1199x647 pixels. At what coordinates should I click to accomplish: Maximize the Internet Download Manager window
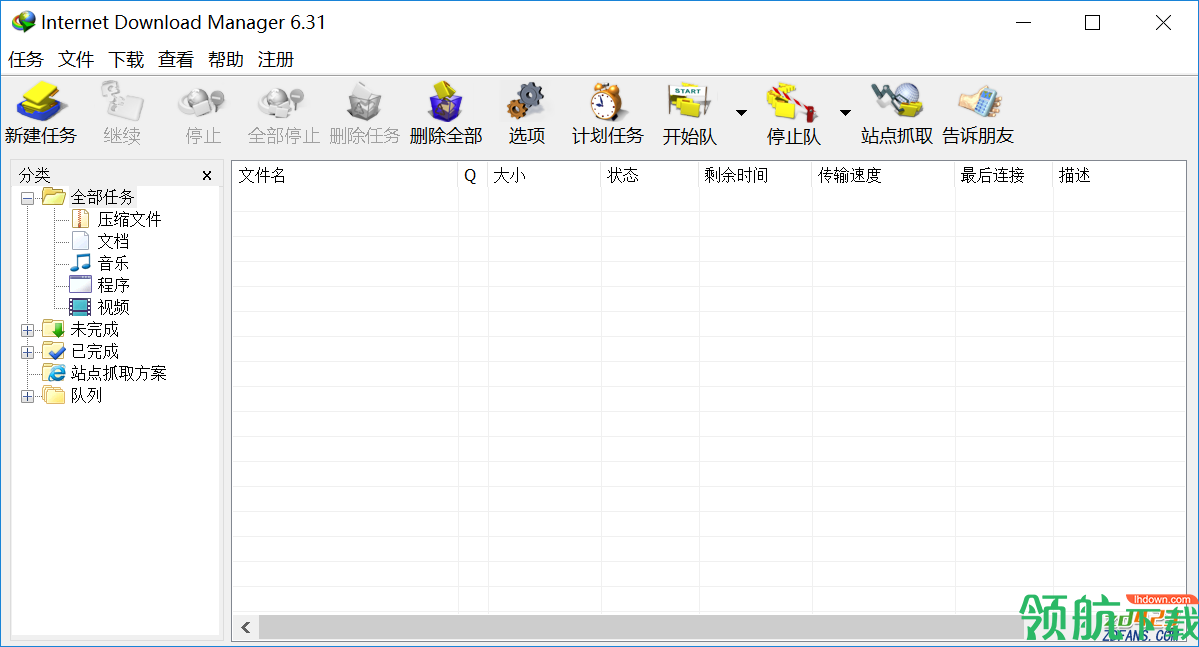pos(1093,23)
